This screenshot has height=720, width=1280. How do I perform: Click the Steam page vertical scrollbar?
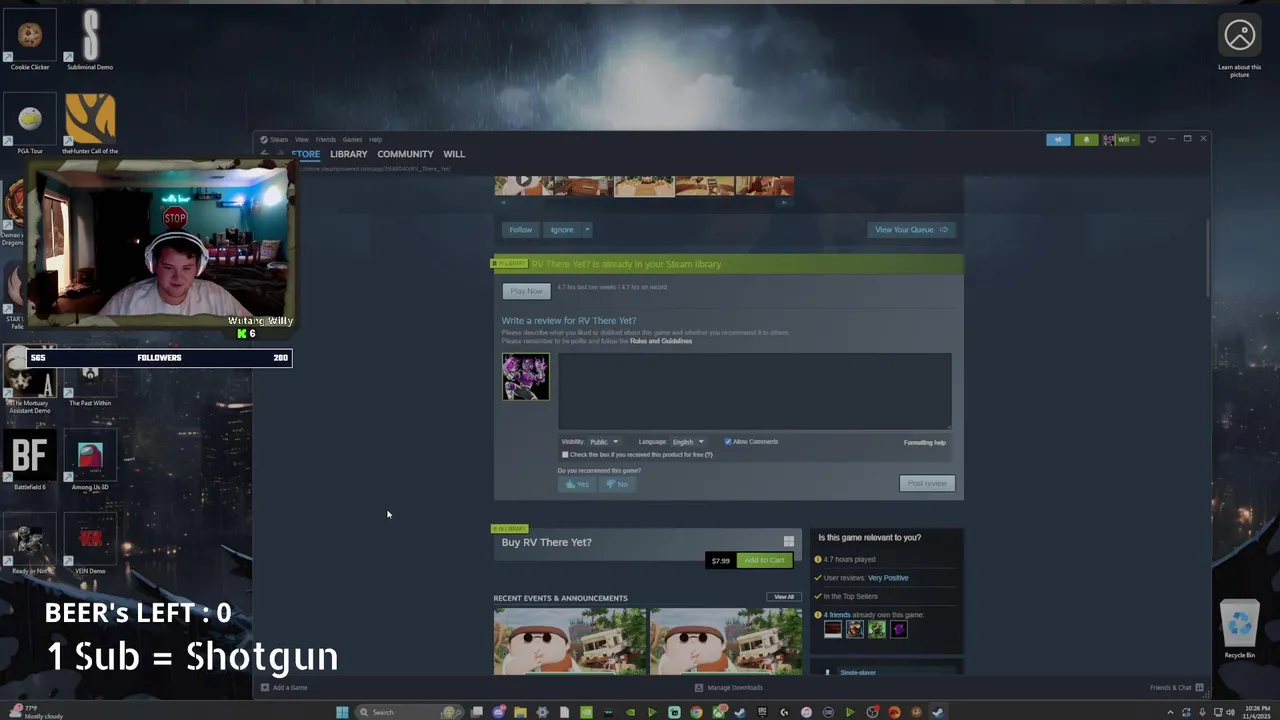1208,258
